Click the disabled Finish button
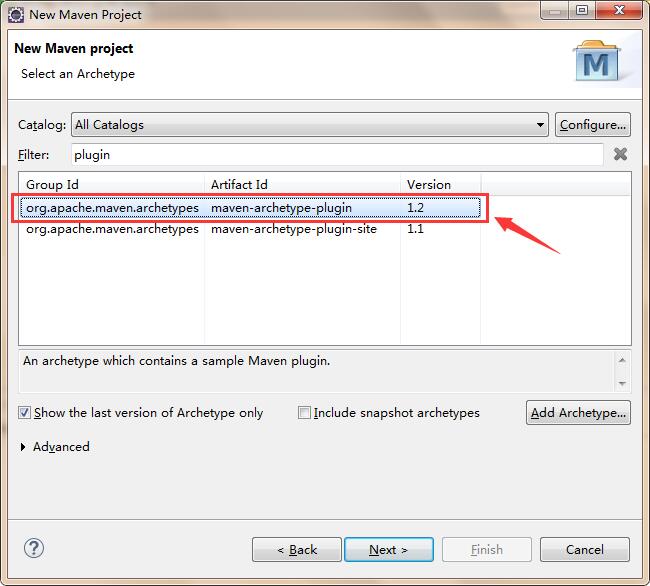Image resolution: width=650 pixels, height=586 pixels. click(x=487, y=550)
